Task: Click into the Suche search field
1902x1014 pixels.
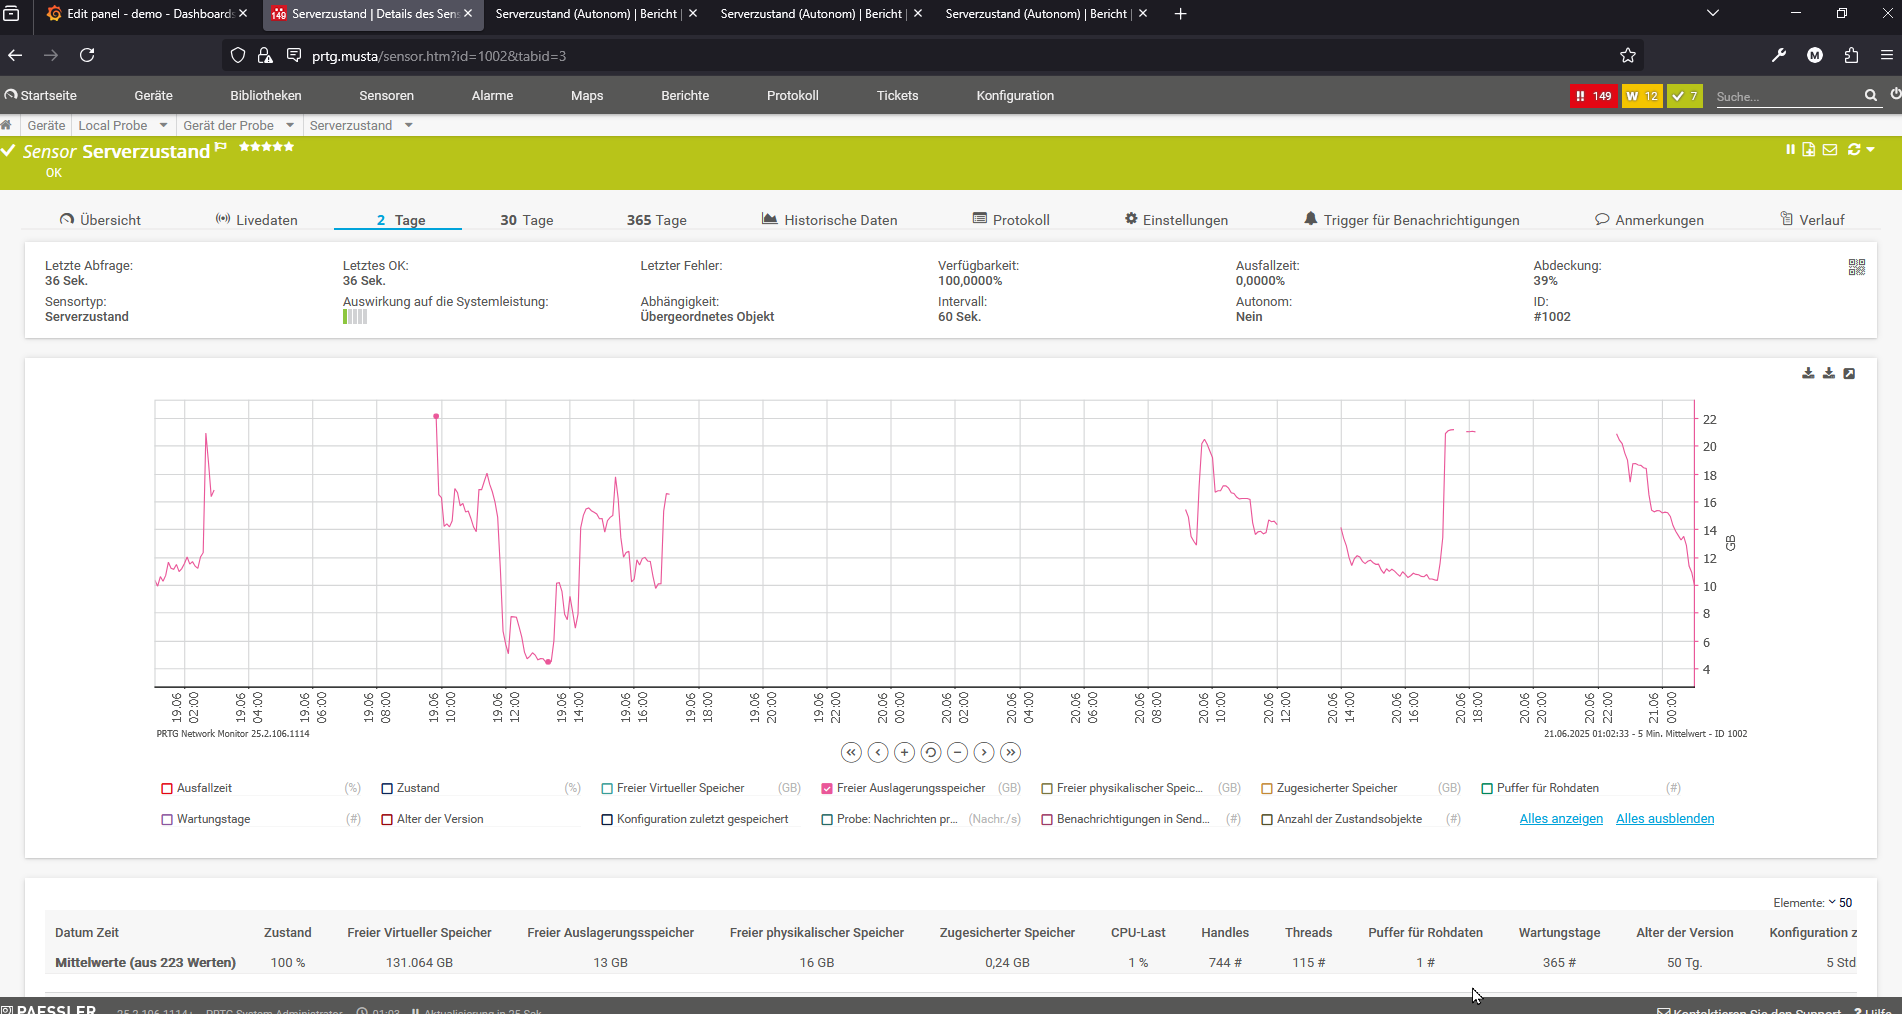Action: pyautogui.click(x=1786, y=97)
